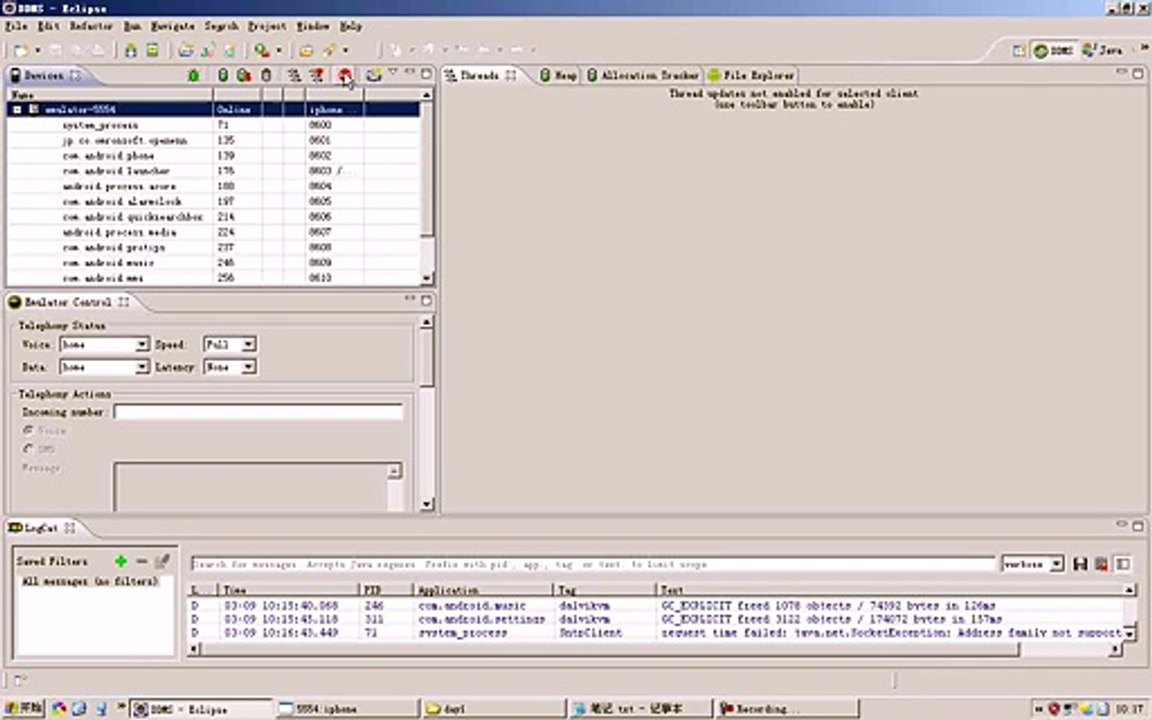Select the DDMS perspective button
The image size is (1152, 720).
click(x=1054, y=50)
